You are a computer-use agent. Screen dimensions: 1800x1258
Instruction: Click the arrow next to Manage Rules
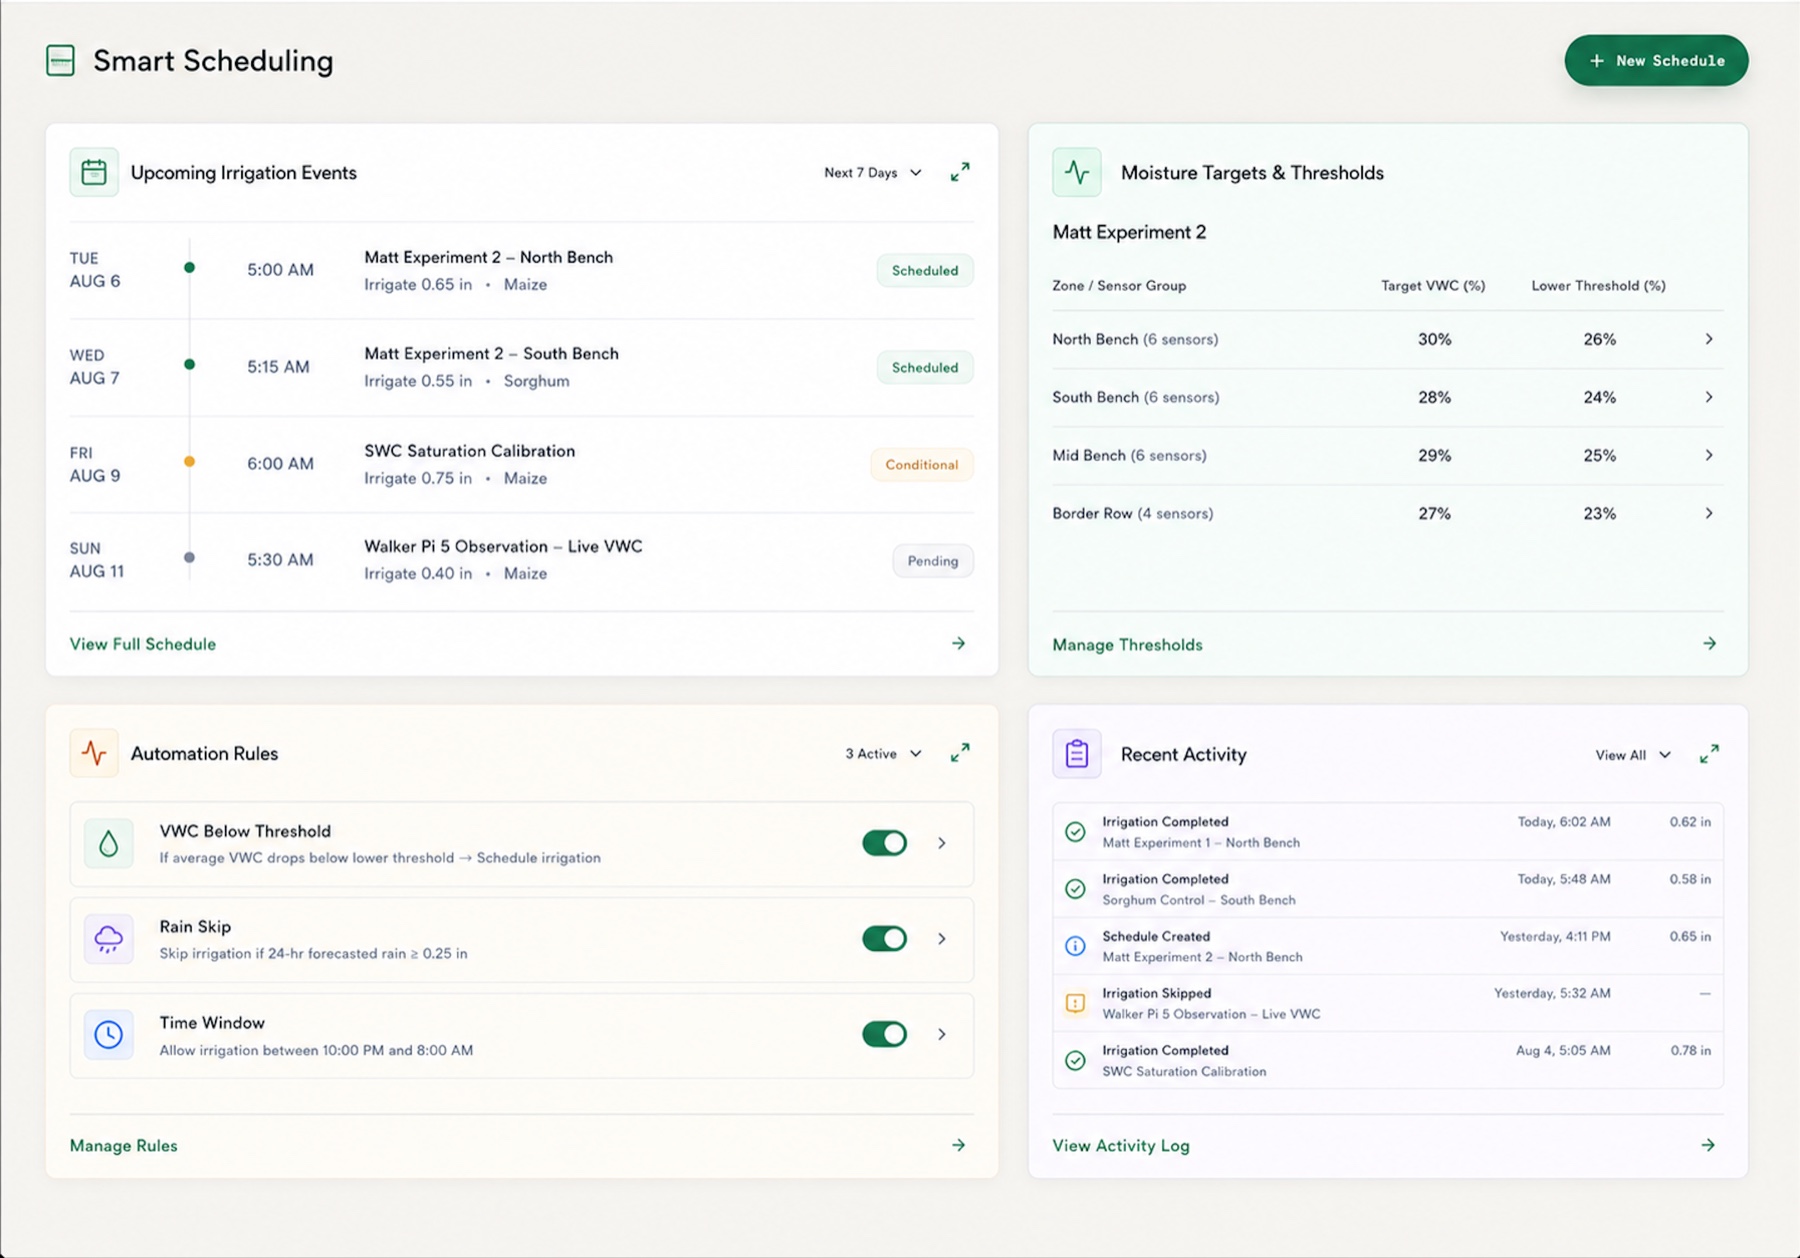pyautogui.click(x=958, y=1145)
